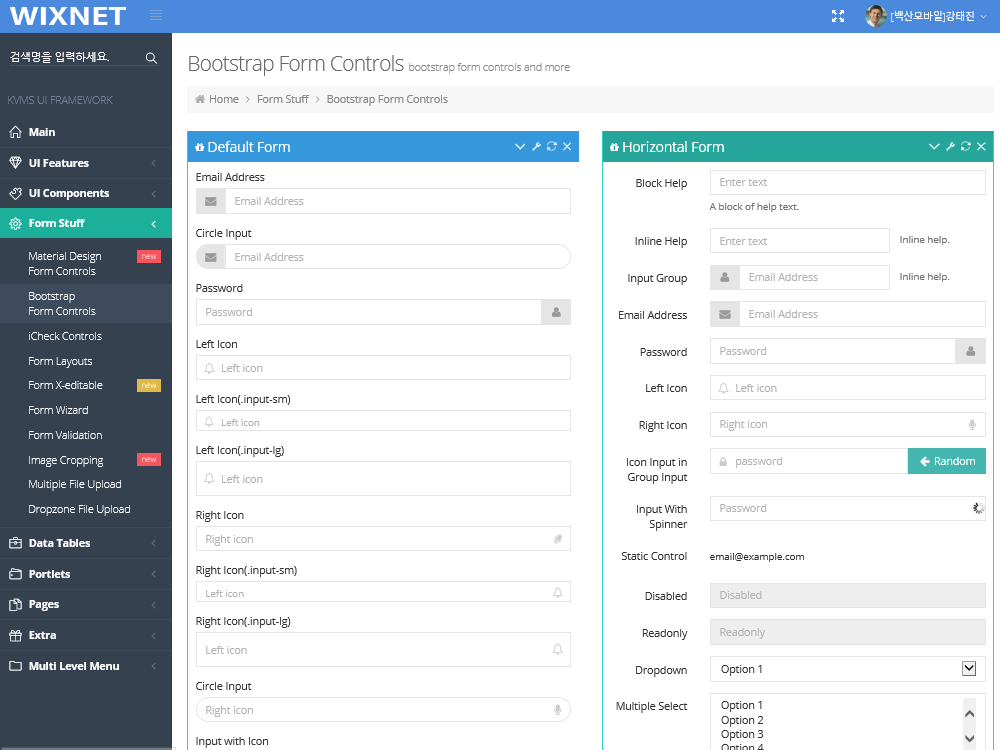Click the email@example.com static text

tap(757, 557)
